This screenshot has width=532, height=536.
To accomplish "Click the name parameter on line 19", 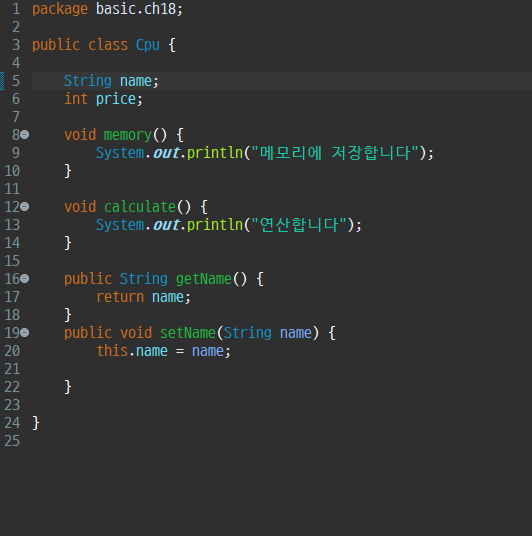I will coord(296,333).
